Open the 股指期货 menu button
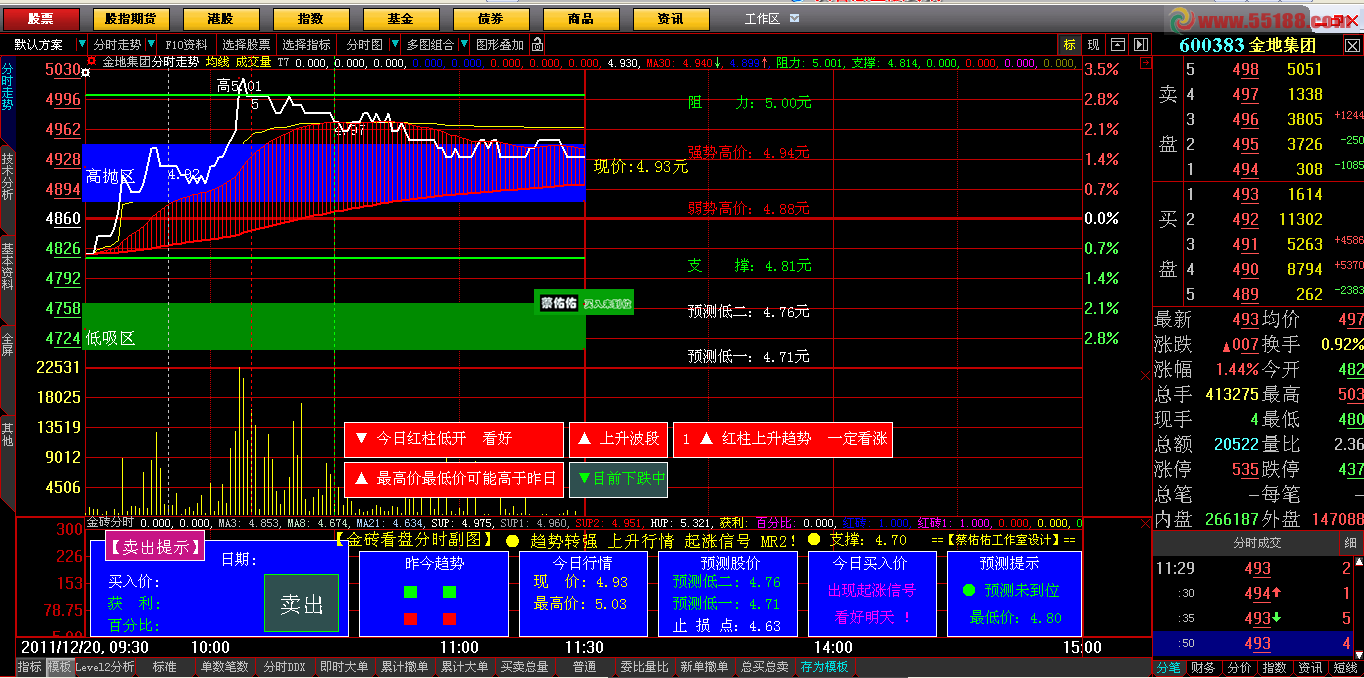This screenshot has height=678, width=1364. coord(131,19)
